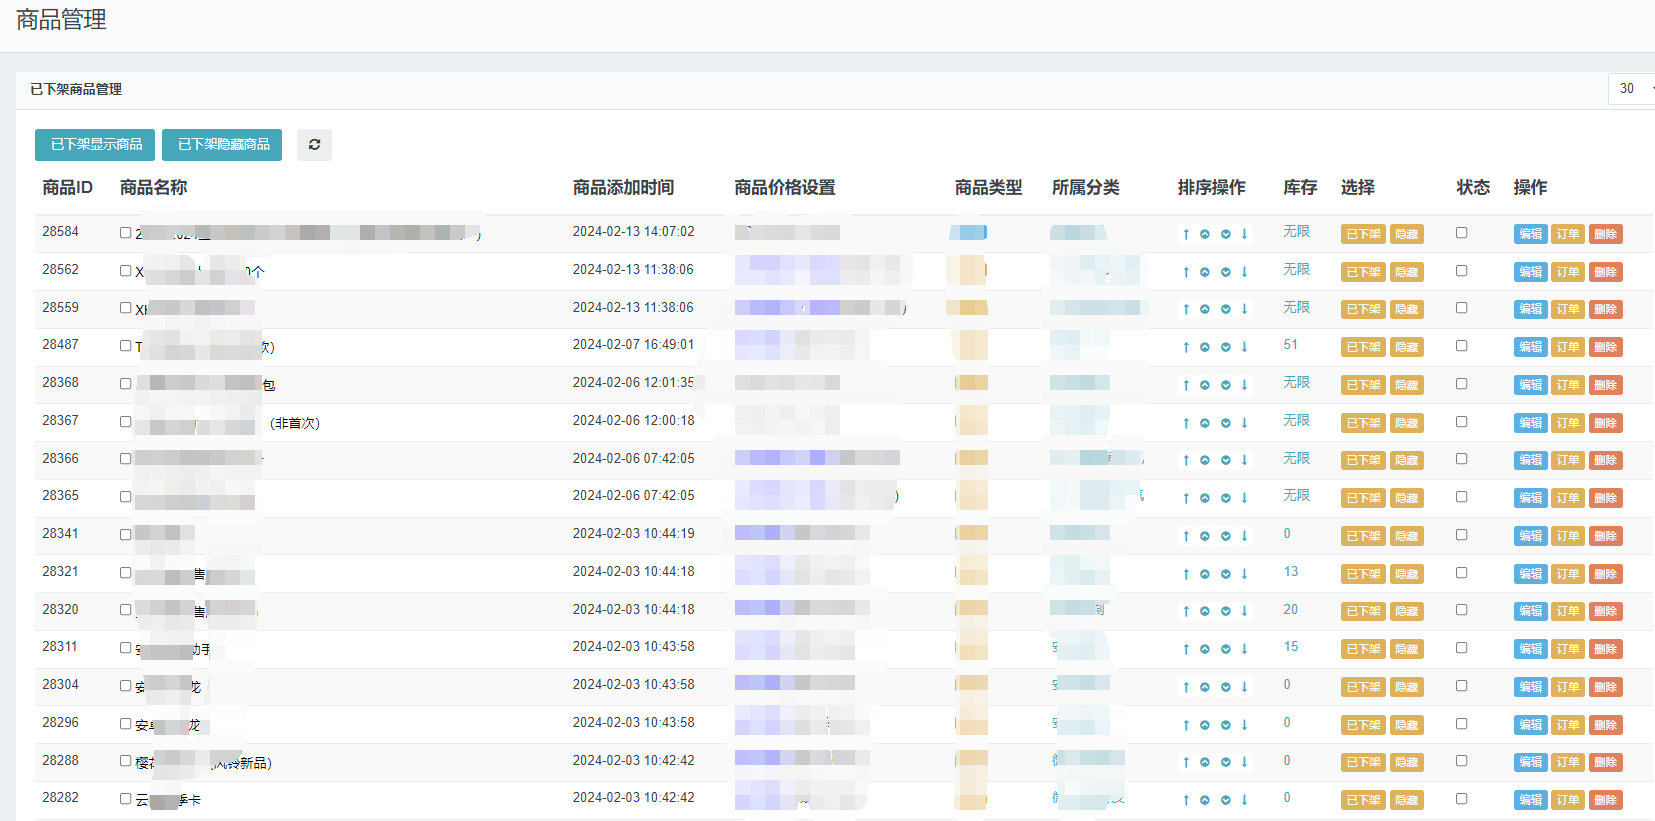Image resolution: width=1655 pixels, height=821 pixels.
Task: Click the refresh icon button
Action: coord(314,145)
